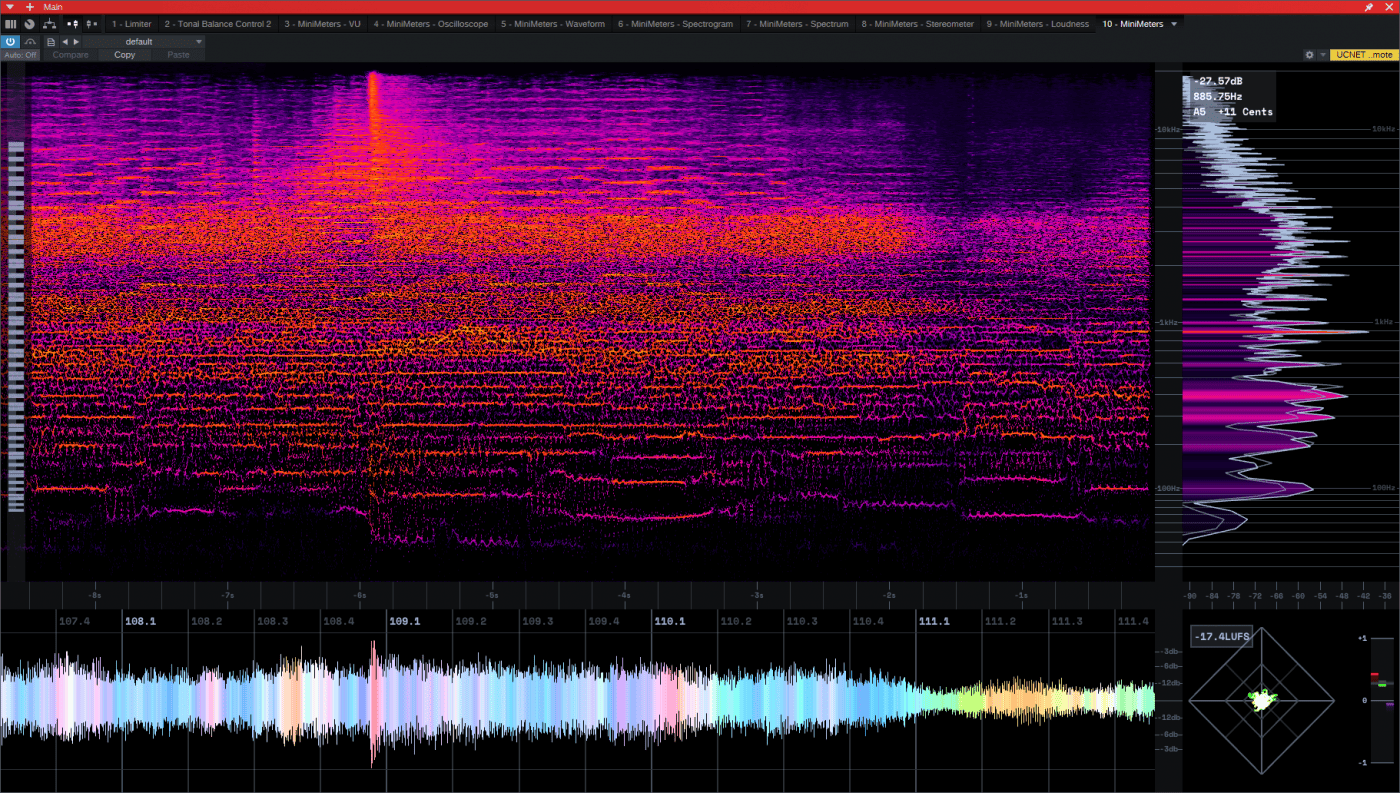Open plugin settings gear icon
Image resolution: width=1400 pixels, height=793 pixels.
[1309, 55]
